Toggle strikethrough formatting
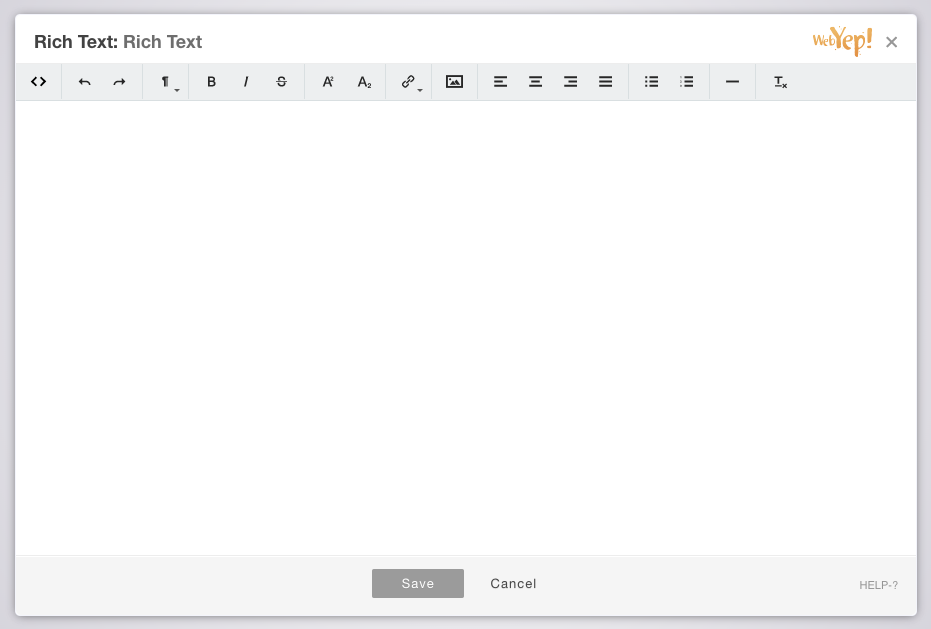Screen dimensions: 931x629 [281, 81]
